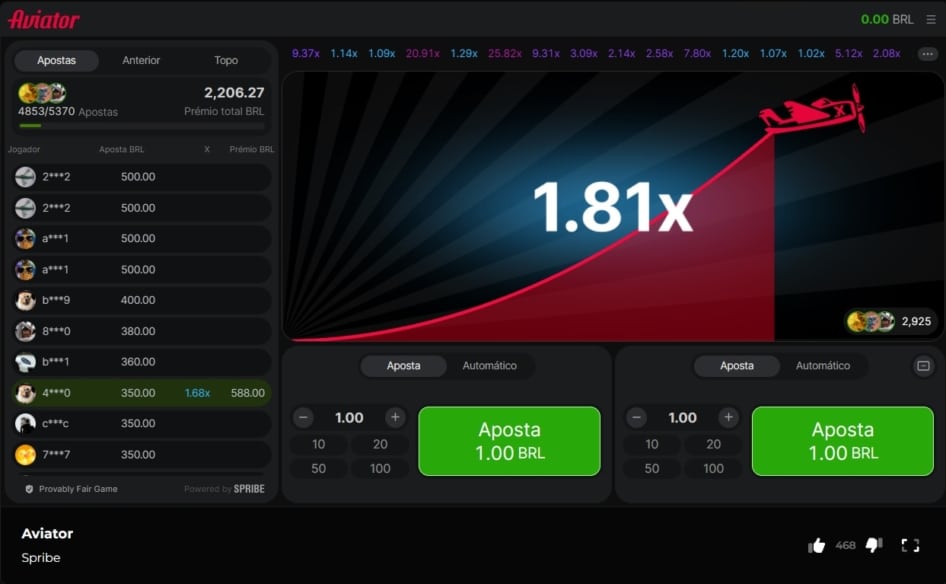Open the Anterior tab
Screen dimensions: 946x584
[x=141, y=60]
